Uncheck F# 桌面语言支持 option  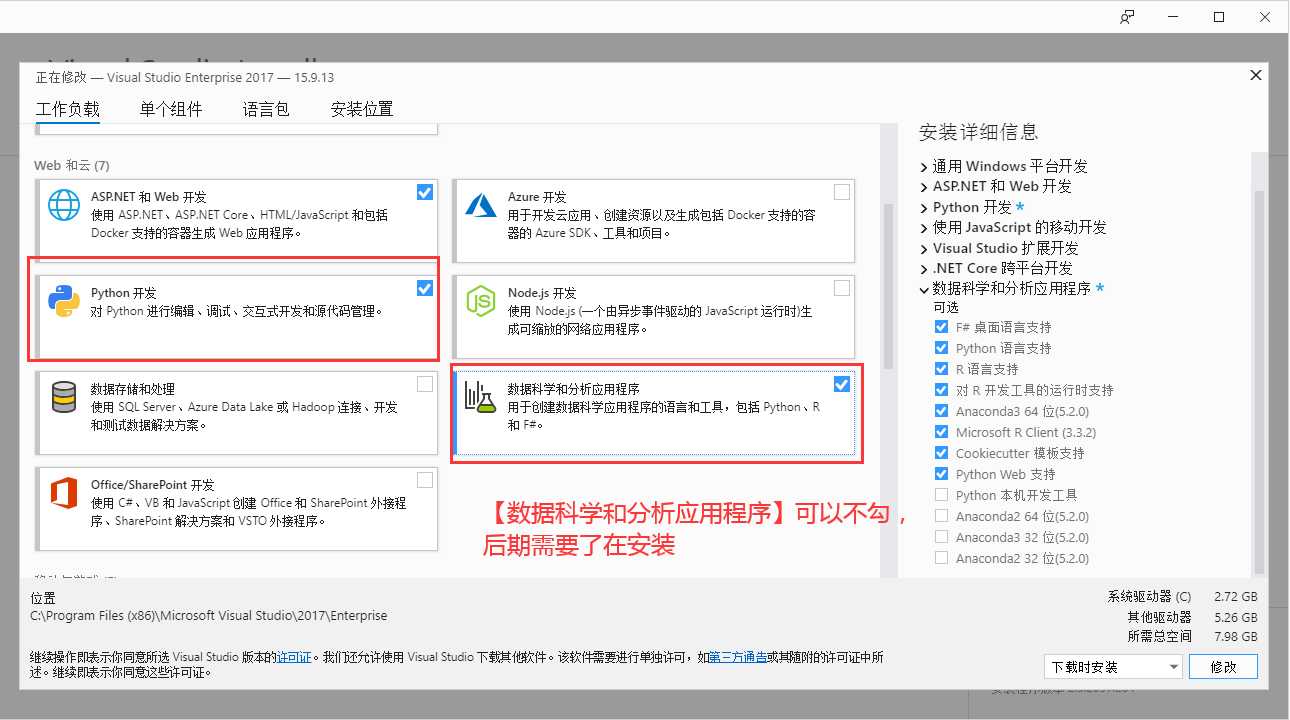(941, 327)
